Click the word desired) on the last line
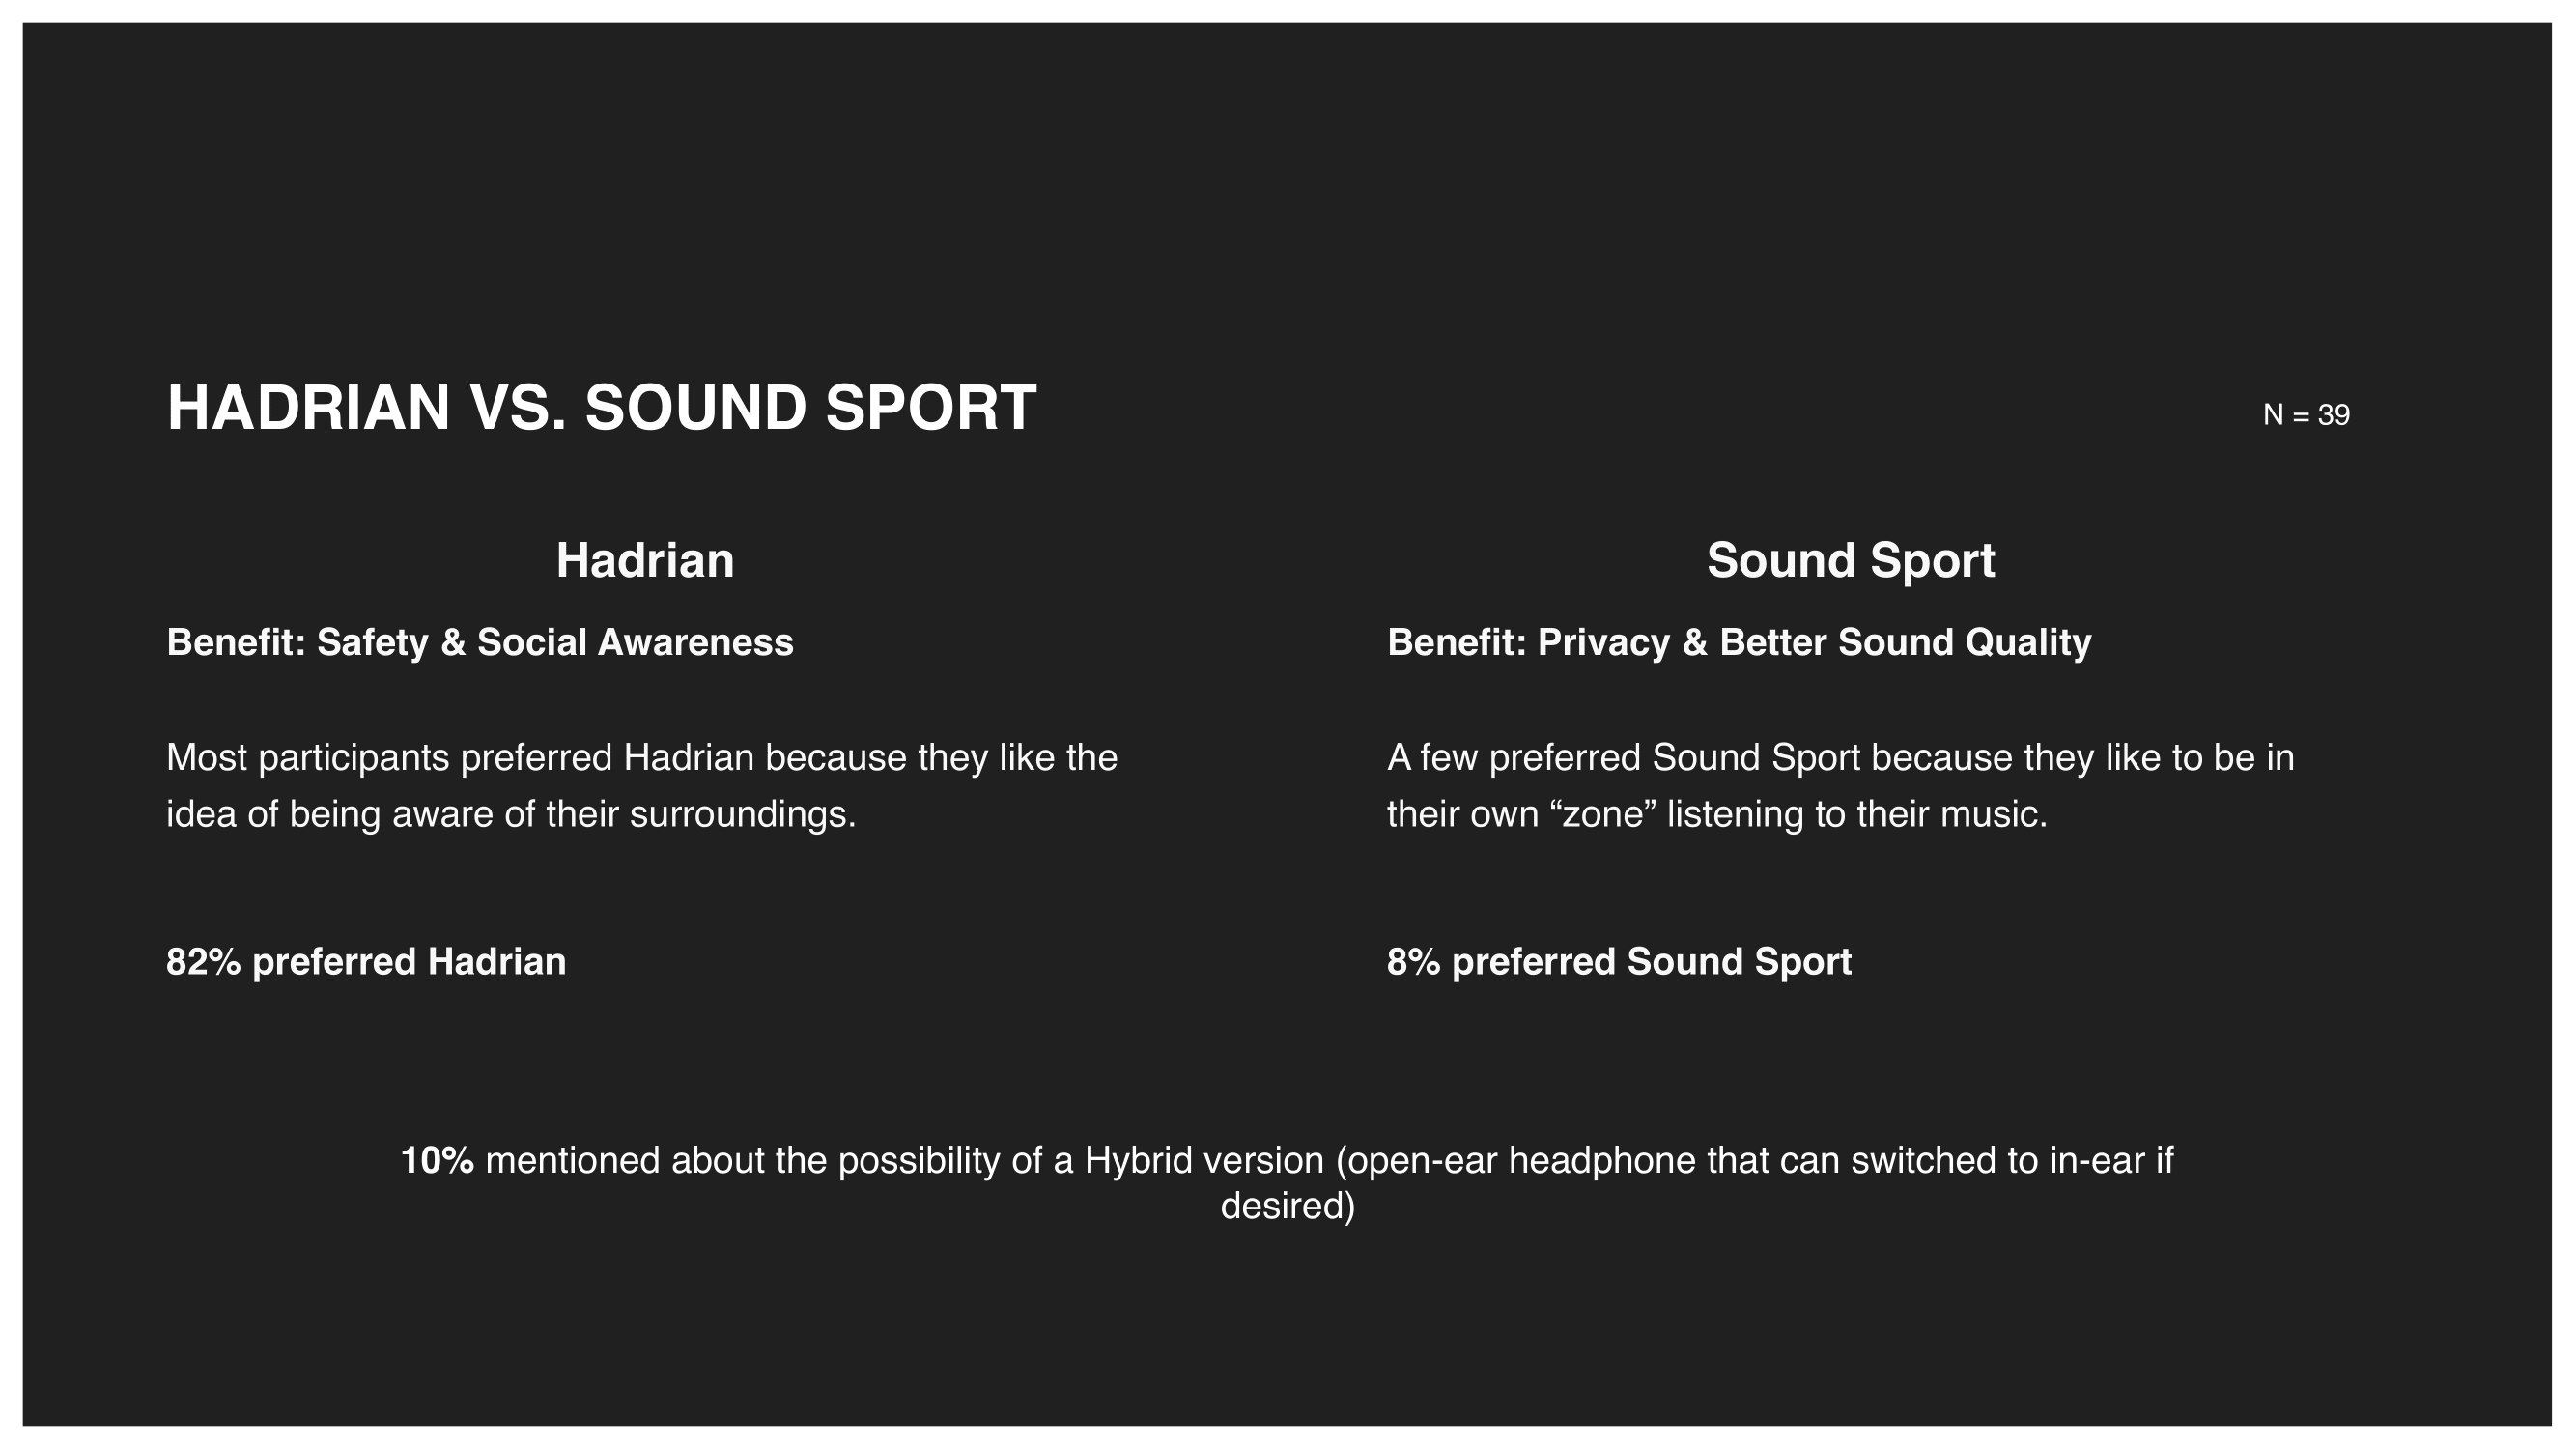This screenshot has height=1449, width=2576. point(1288,1206)
